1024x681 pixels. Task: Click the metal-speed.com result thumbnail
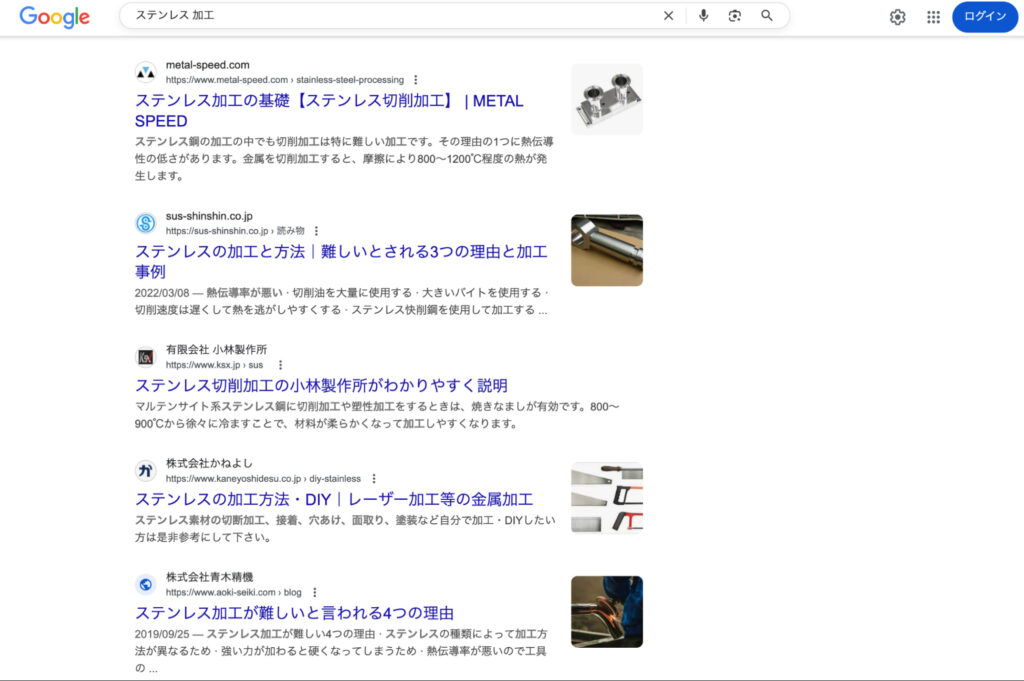point(607,99)
